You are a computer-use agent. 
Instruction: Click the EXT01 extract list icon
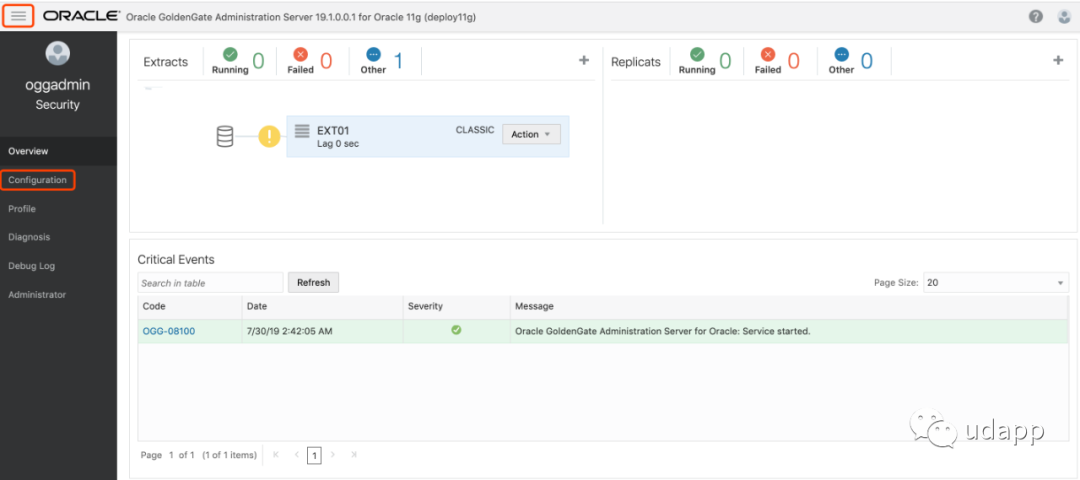(302, 132)
